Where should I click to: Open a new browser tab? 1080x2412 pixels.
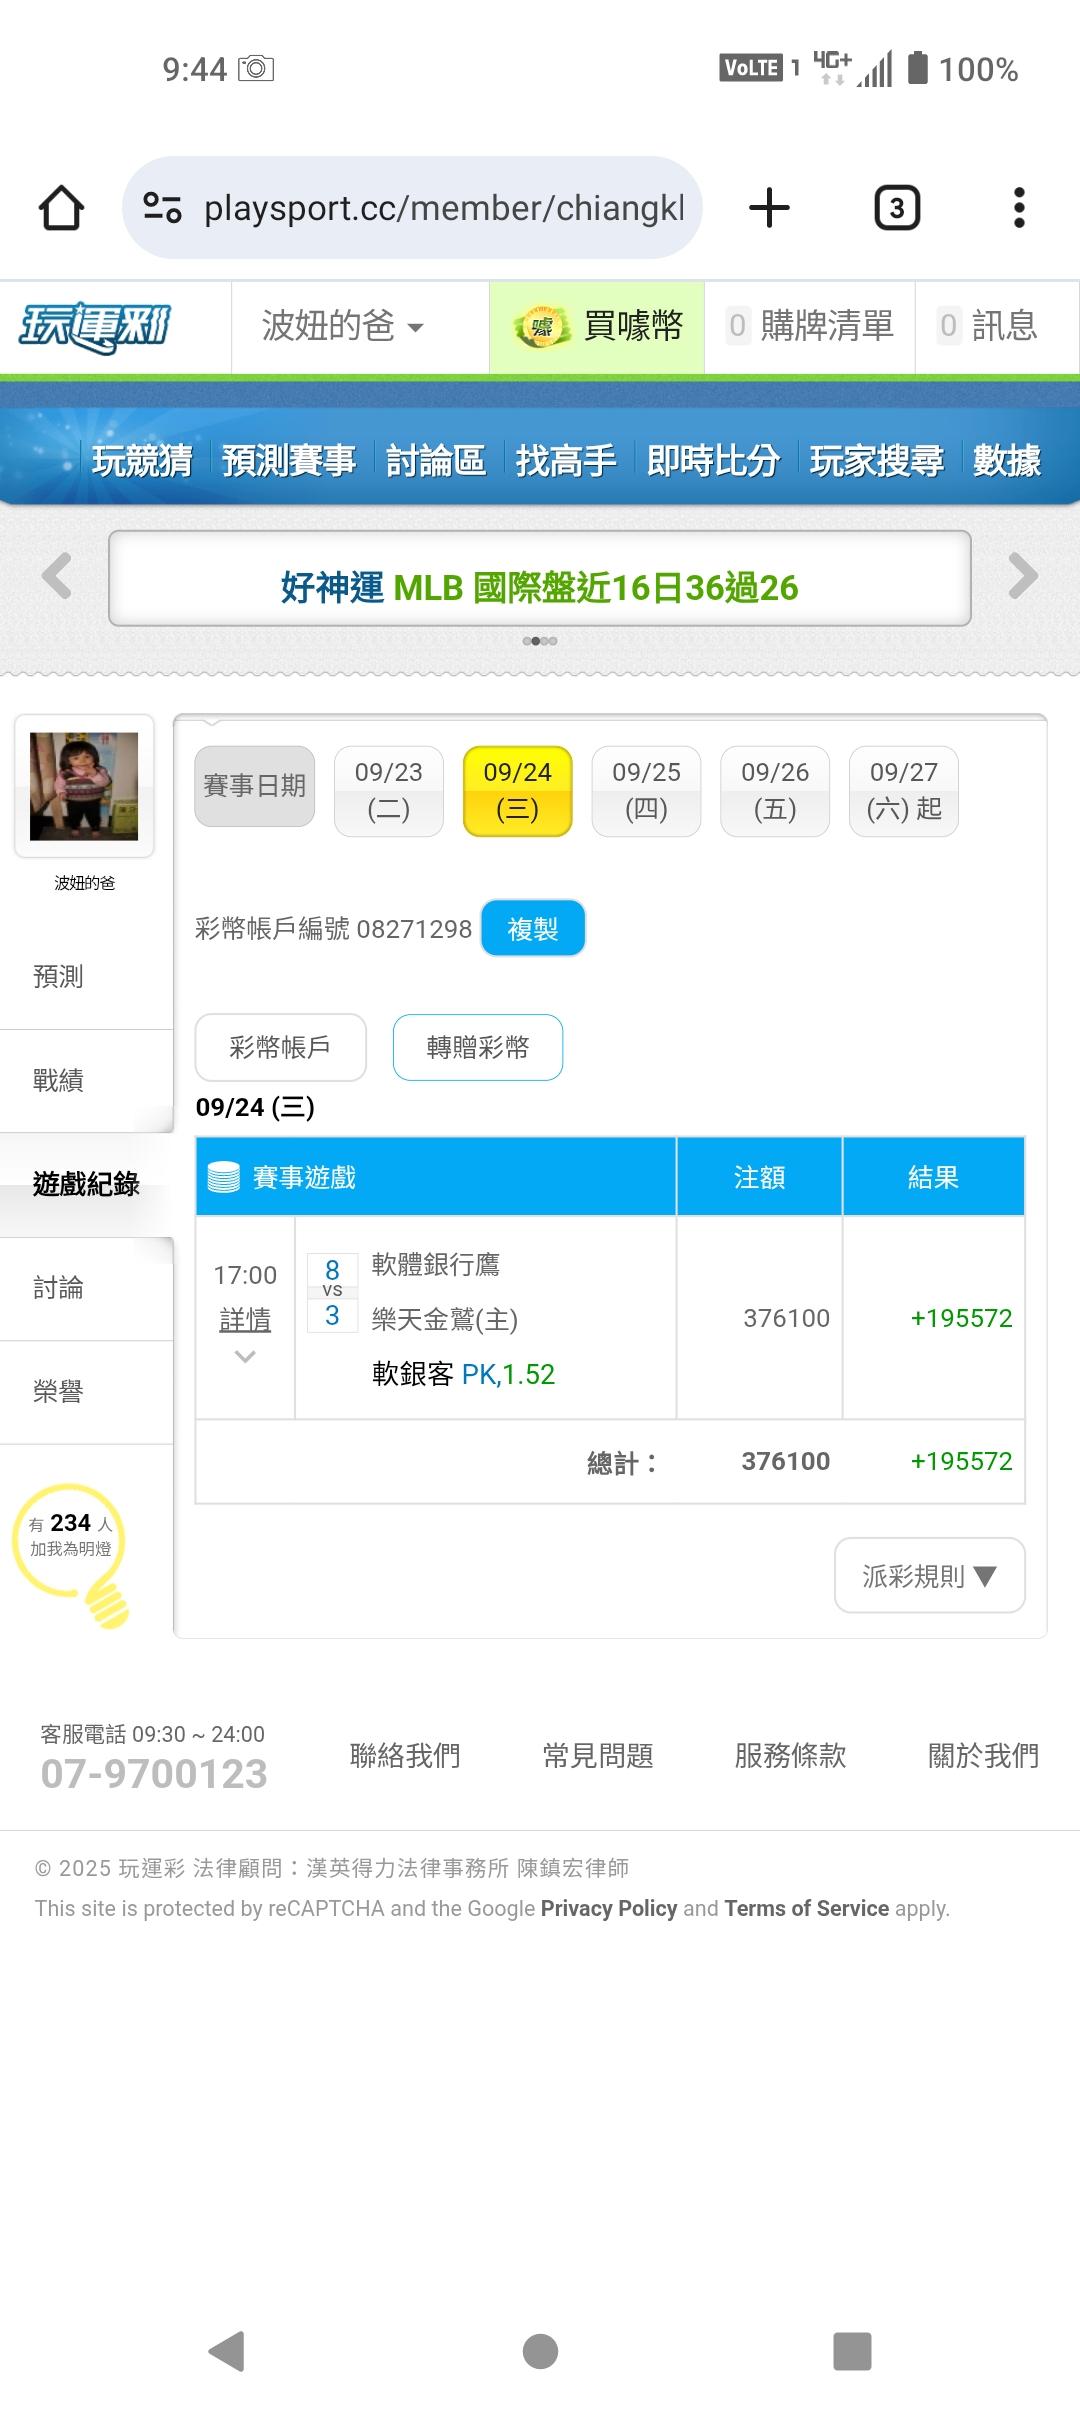coord(769,208)
